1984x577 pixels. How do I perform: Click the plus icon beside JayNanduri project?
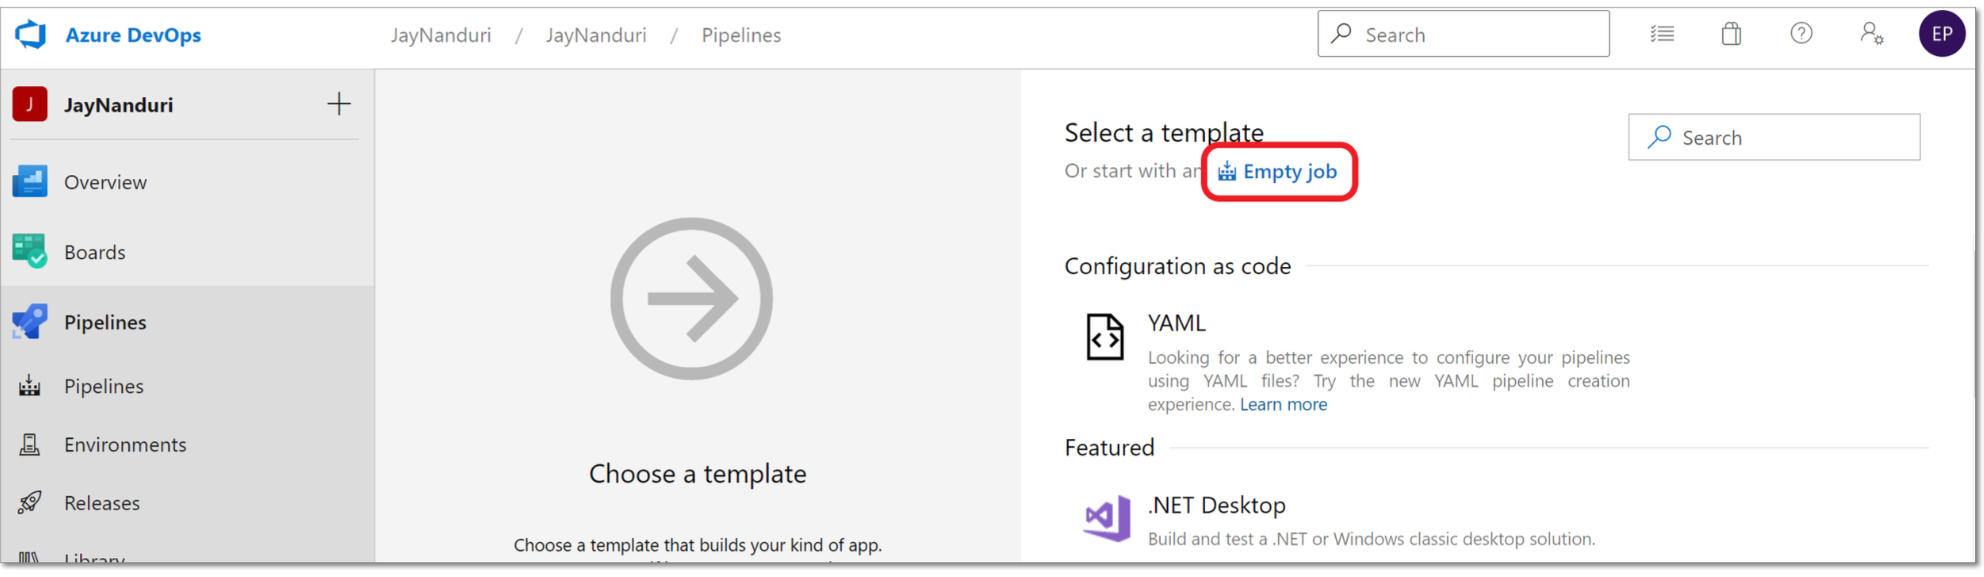tap(339, 104)
